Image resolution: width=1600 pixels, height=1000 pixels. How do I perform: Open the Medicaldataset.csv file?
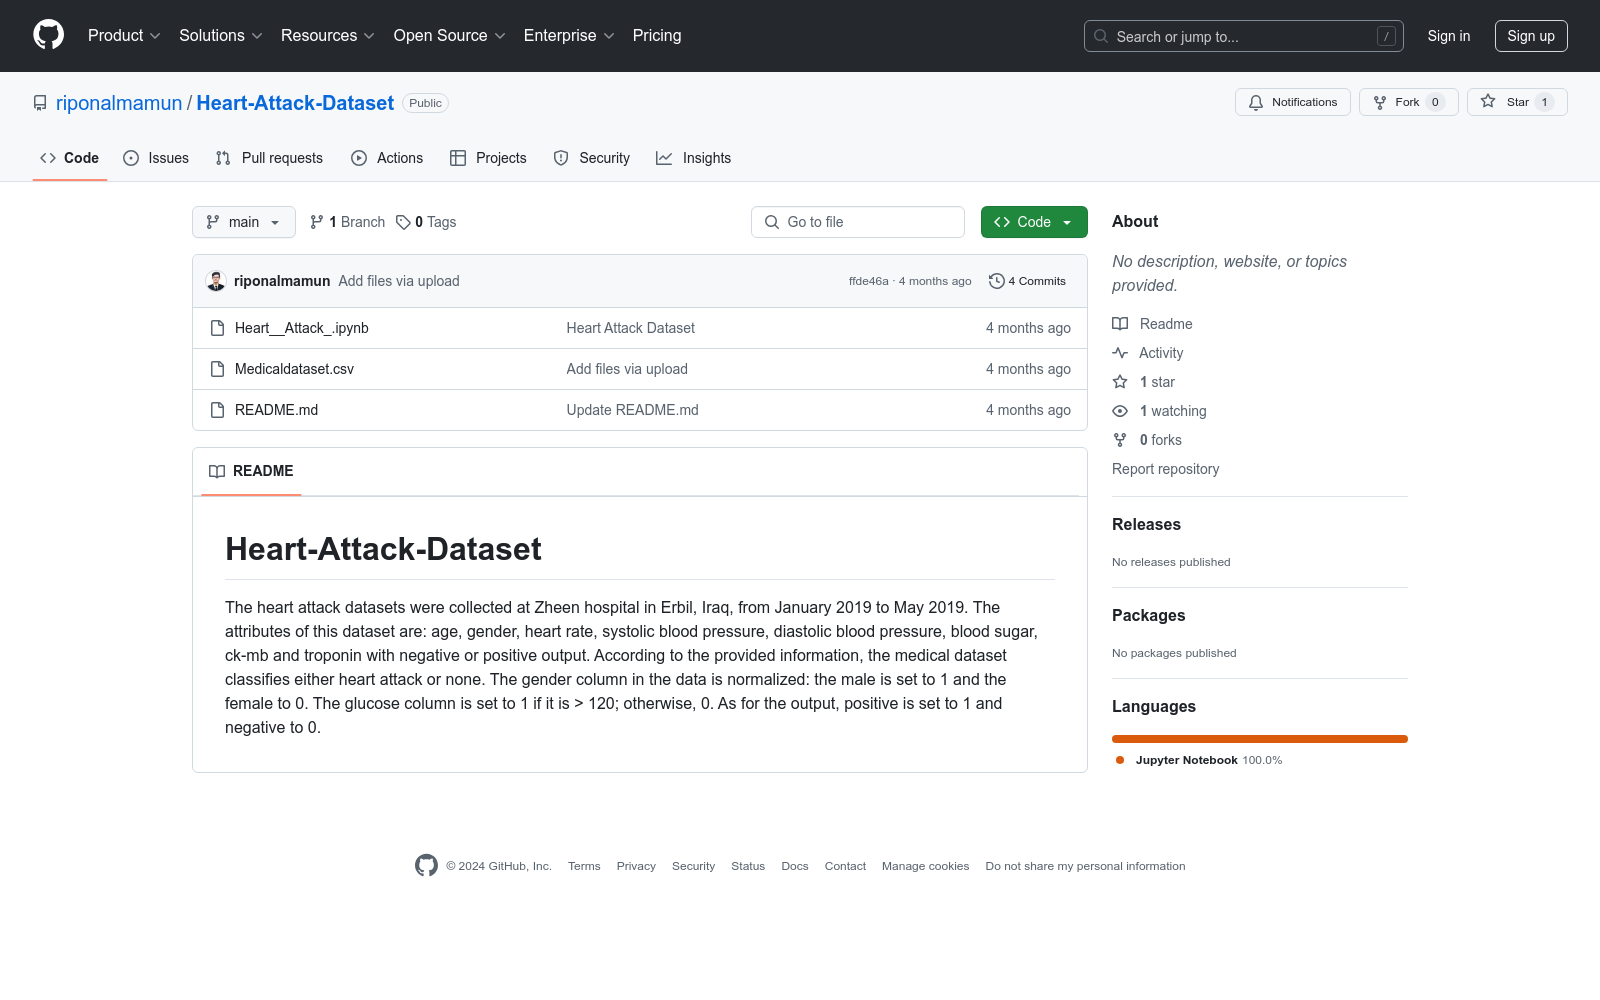(294, 369)
